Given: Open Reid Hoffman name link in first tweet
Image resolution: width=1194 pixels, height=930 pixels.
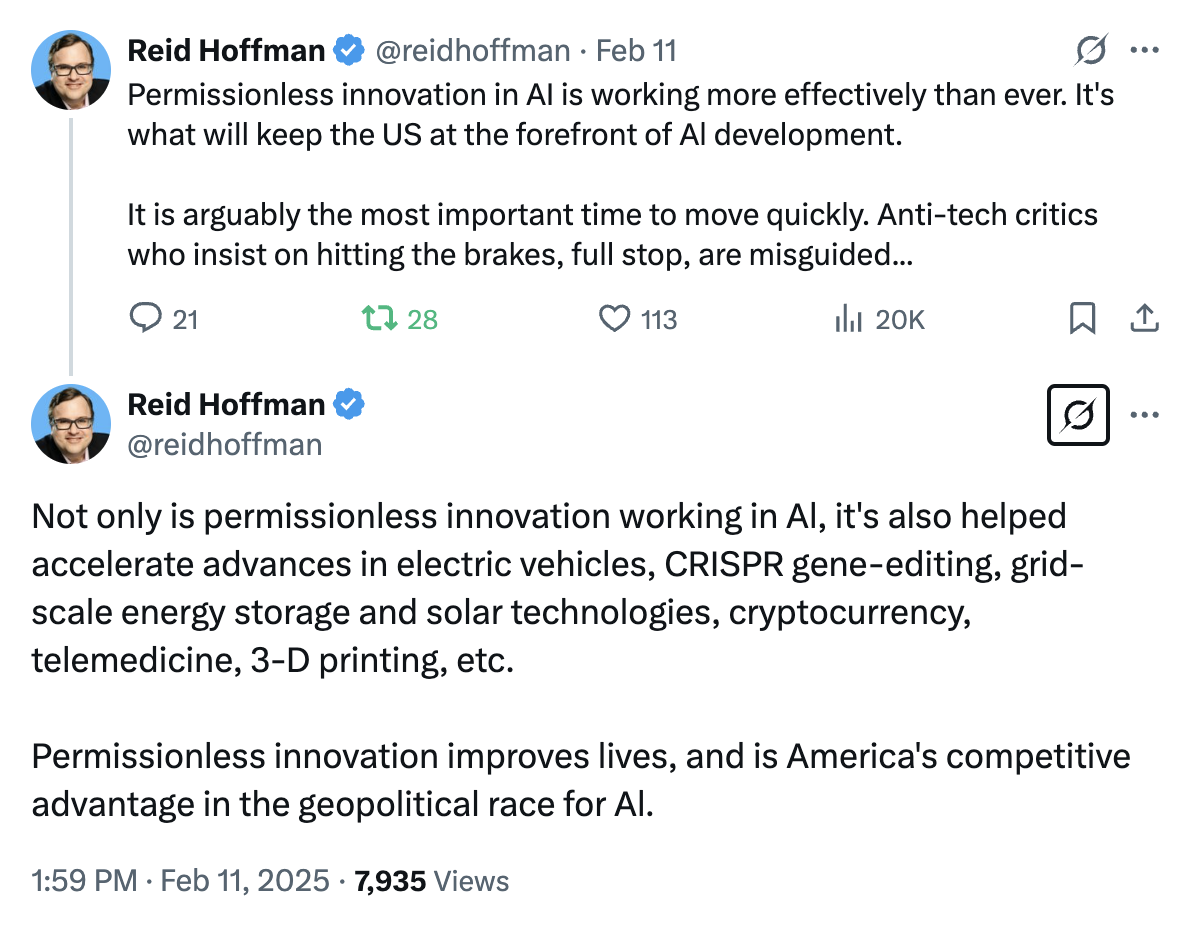Looking at the screenshot, I should coord(226,51).
